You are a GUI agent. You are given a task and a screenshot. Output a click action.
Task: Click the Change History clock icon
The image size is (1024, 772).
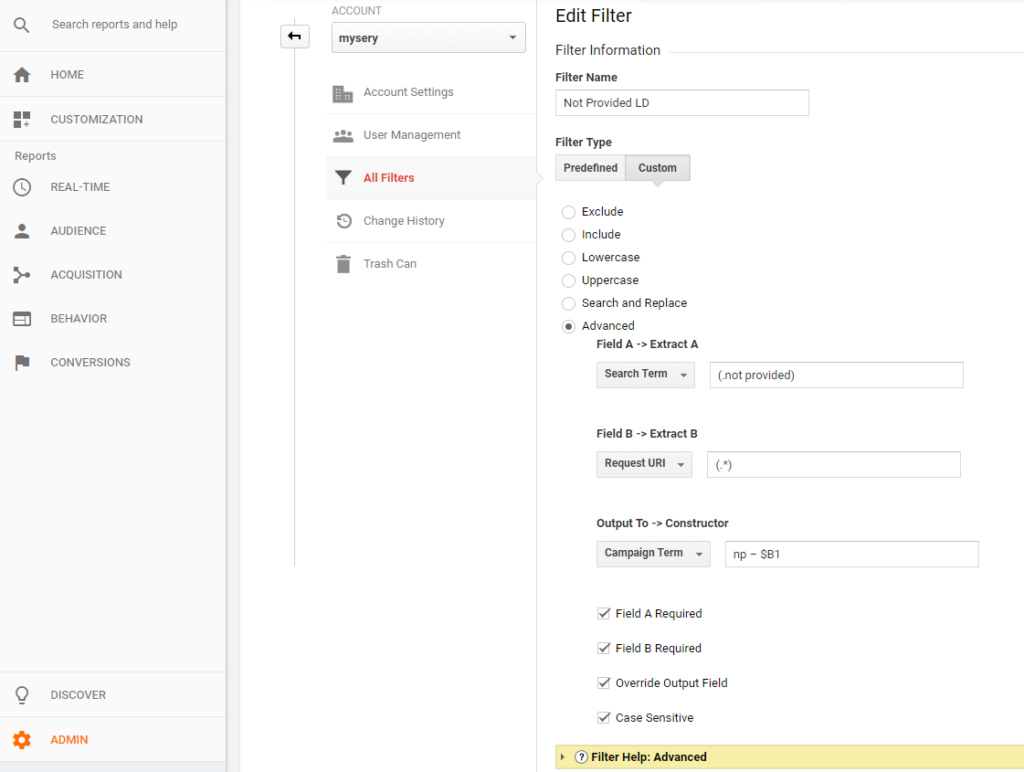343,221
